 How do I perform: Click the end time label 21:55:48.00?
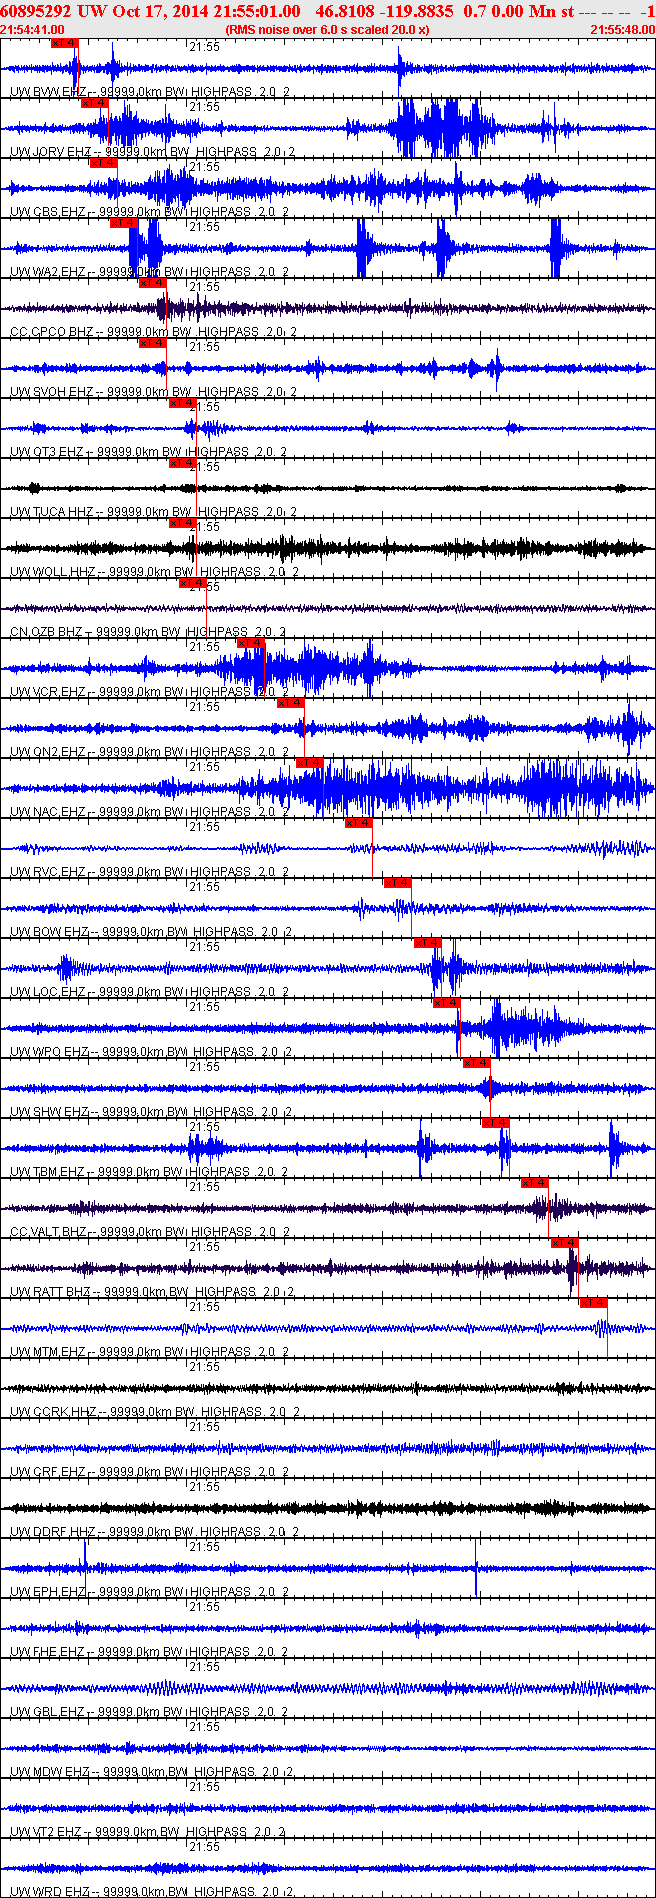click(622, 30)
